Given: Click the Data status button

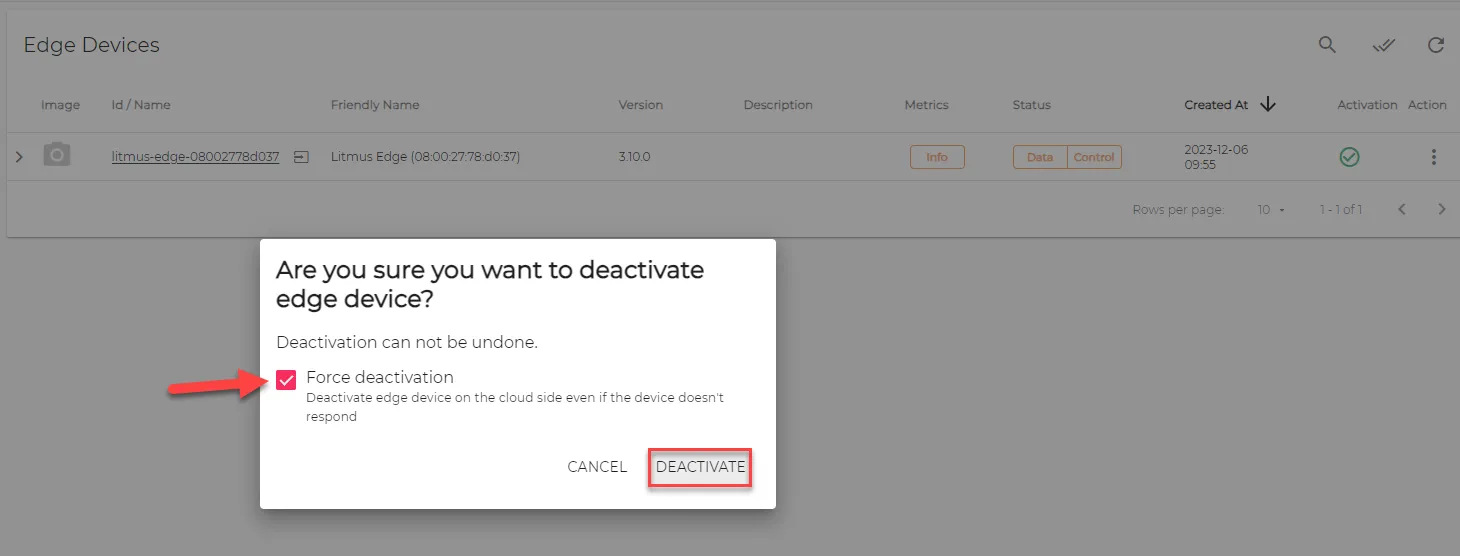Looking at the screenshot, I should tap(1040, 157).
